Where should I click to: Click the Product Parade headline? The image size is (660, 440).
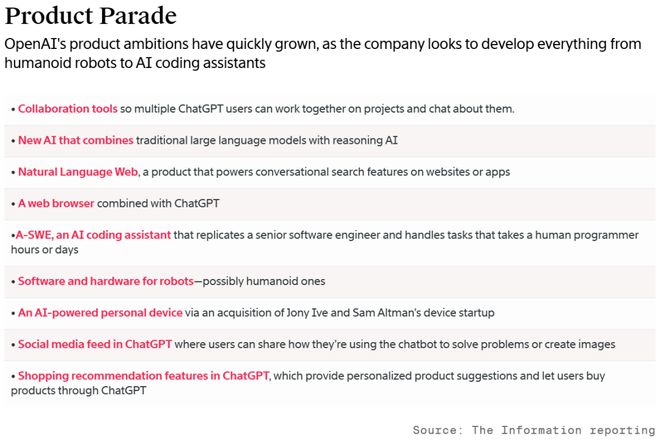click(x=90, y=16)
